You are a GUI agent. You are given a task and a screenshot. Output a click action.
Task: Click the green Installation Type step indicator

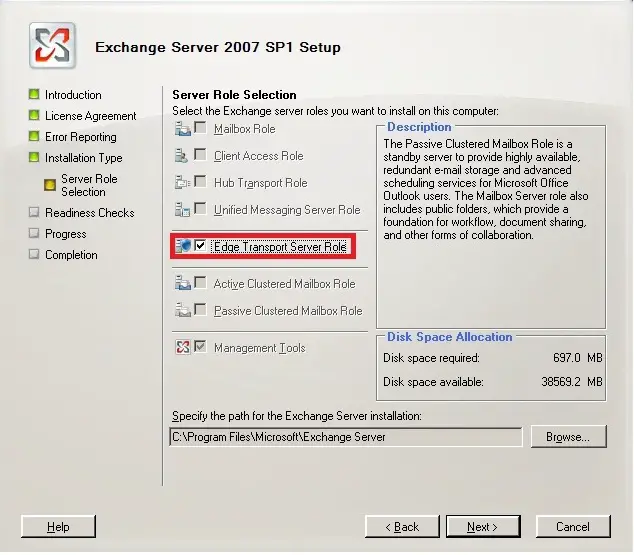(34, 157)
